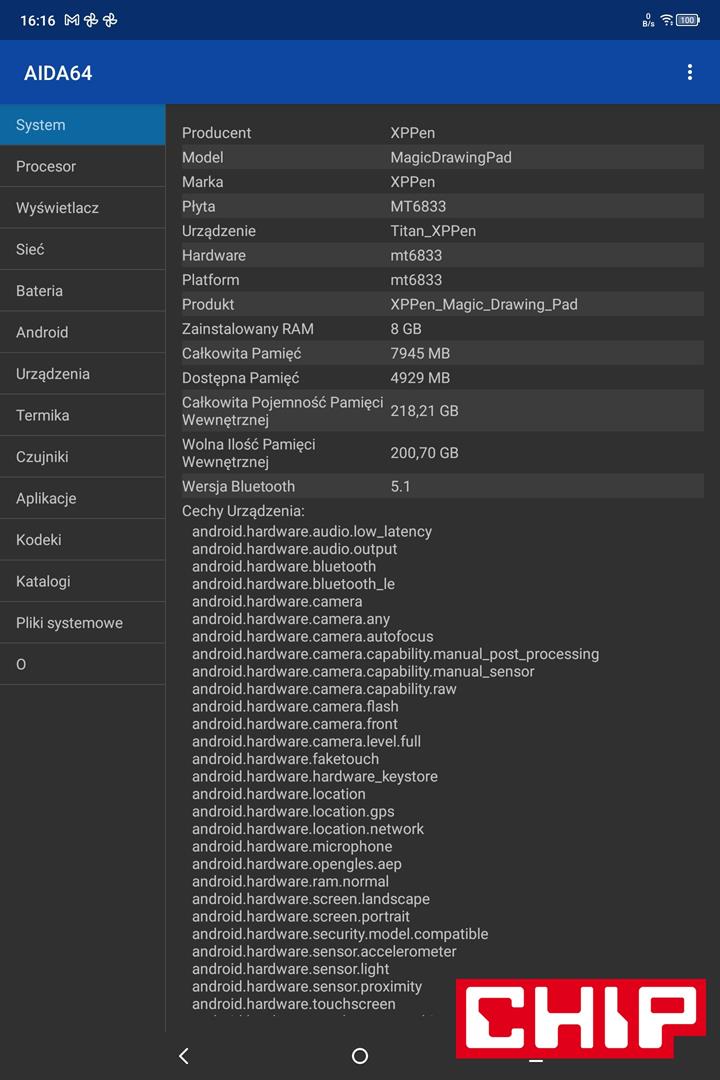Go to the Bateria section

tap(82, 291)
